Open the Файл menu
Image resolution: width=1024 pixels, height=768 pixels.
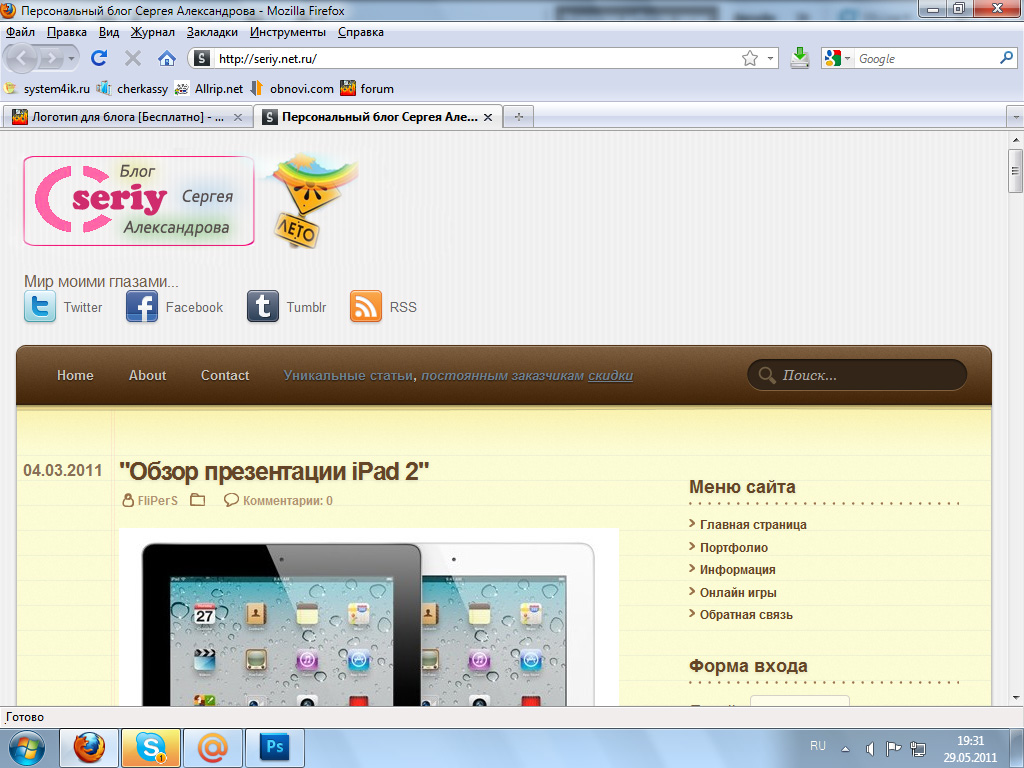pos(20,32)
